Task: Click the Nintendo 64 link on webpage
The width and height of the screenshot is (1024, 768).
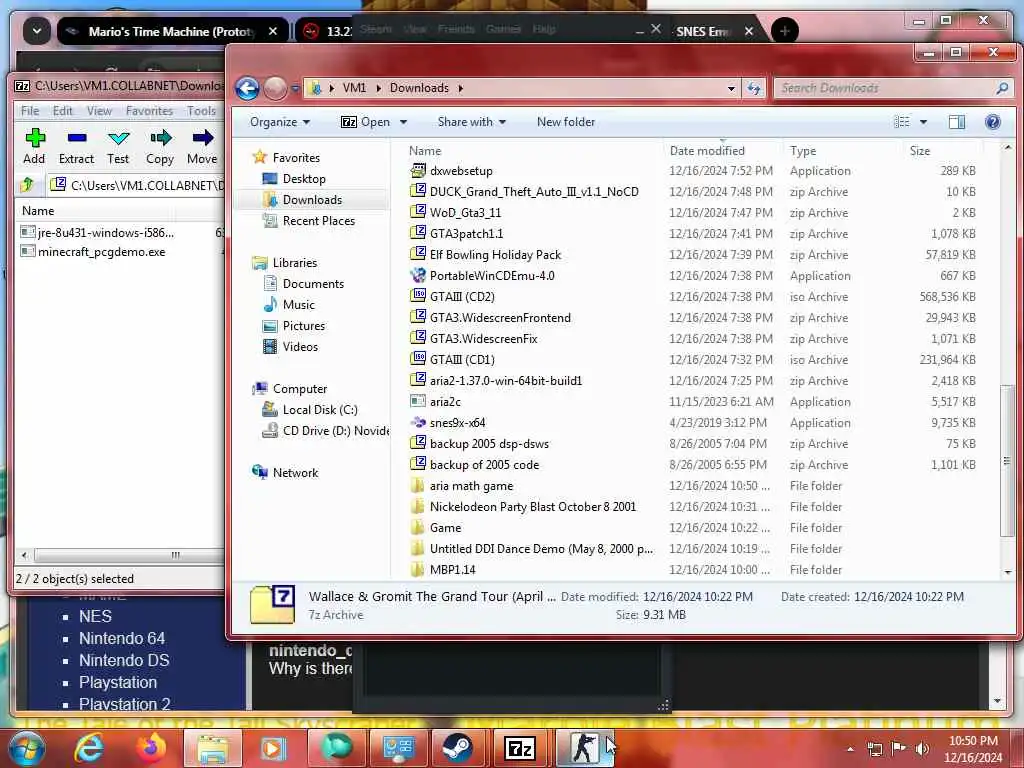Action: coord(122,638)
